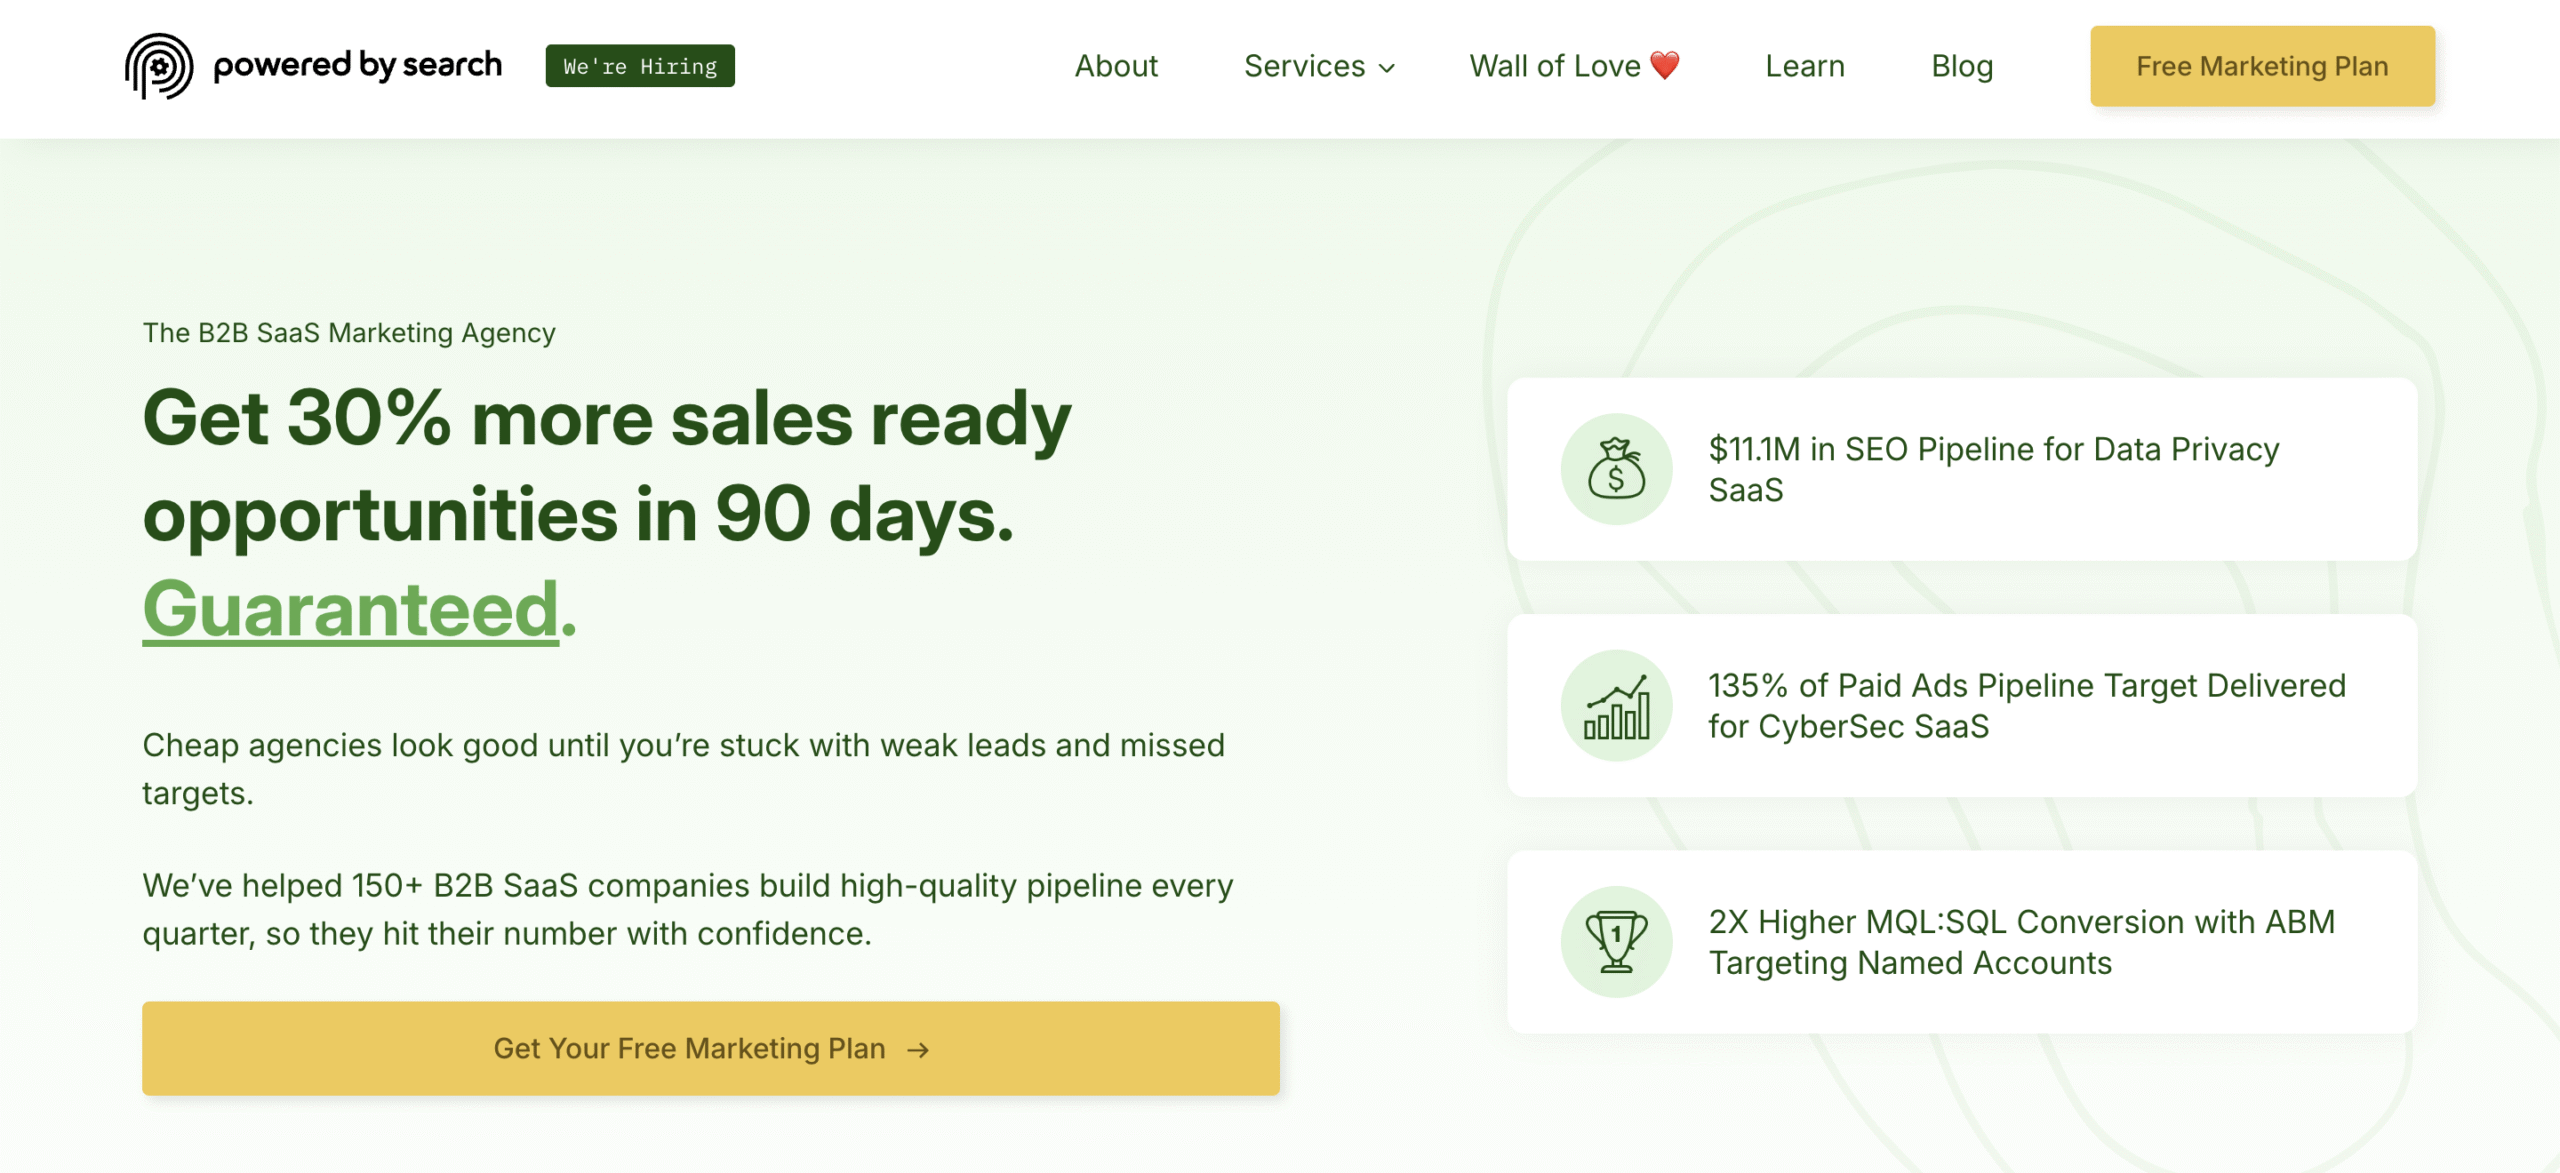2560x1173 pixels.
Task: Open the Learn page
Action: (x=1804, y=66)
